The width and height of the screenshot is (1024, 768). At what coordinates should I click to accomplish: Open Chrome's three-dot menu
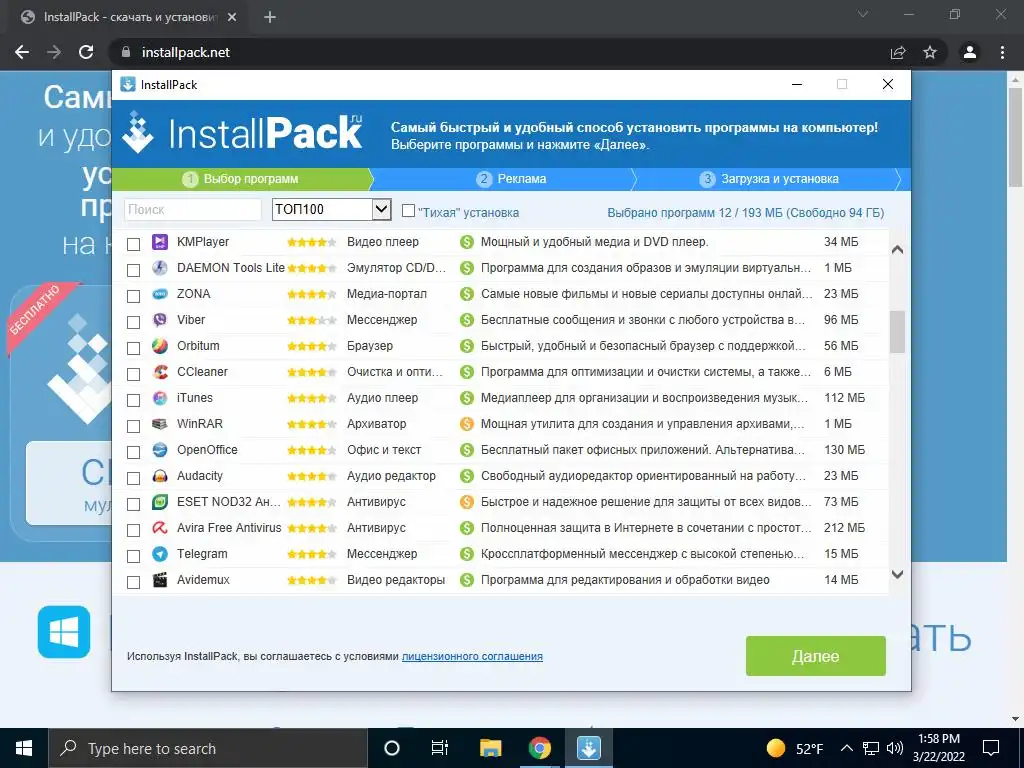1002,52
